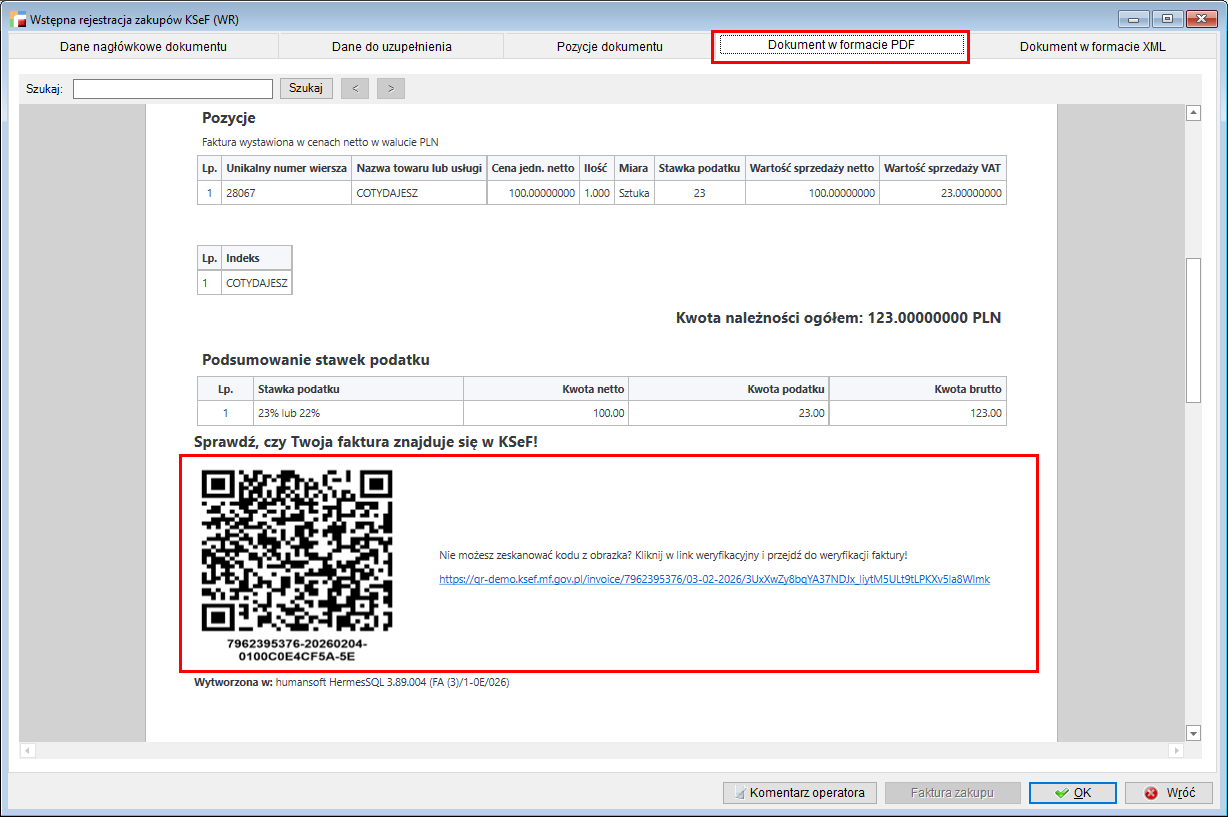Open the Dane nagłówkowe dokumentu tab
1228x817 pixels.
point(143,47)
